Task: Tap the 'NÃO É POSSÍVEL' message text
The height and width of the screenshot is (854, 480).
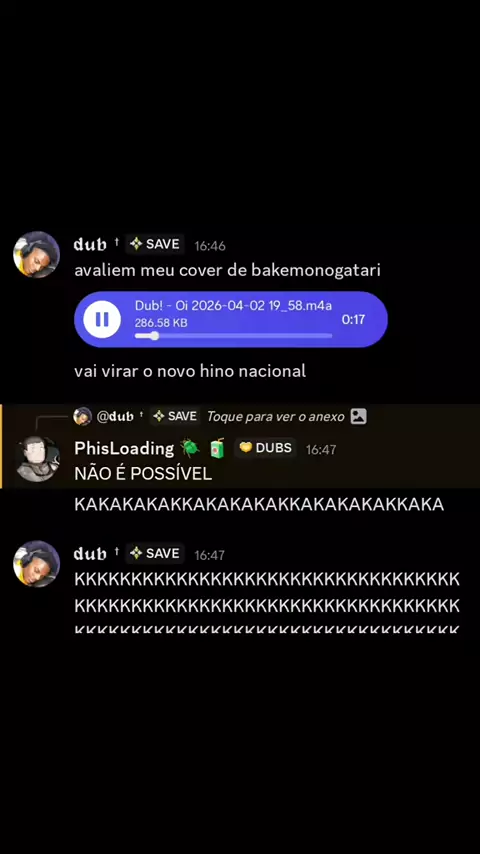Action: tap(143, 474)
